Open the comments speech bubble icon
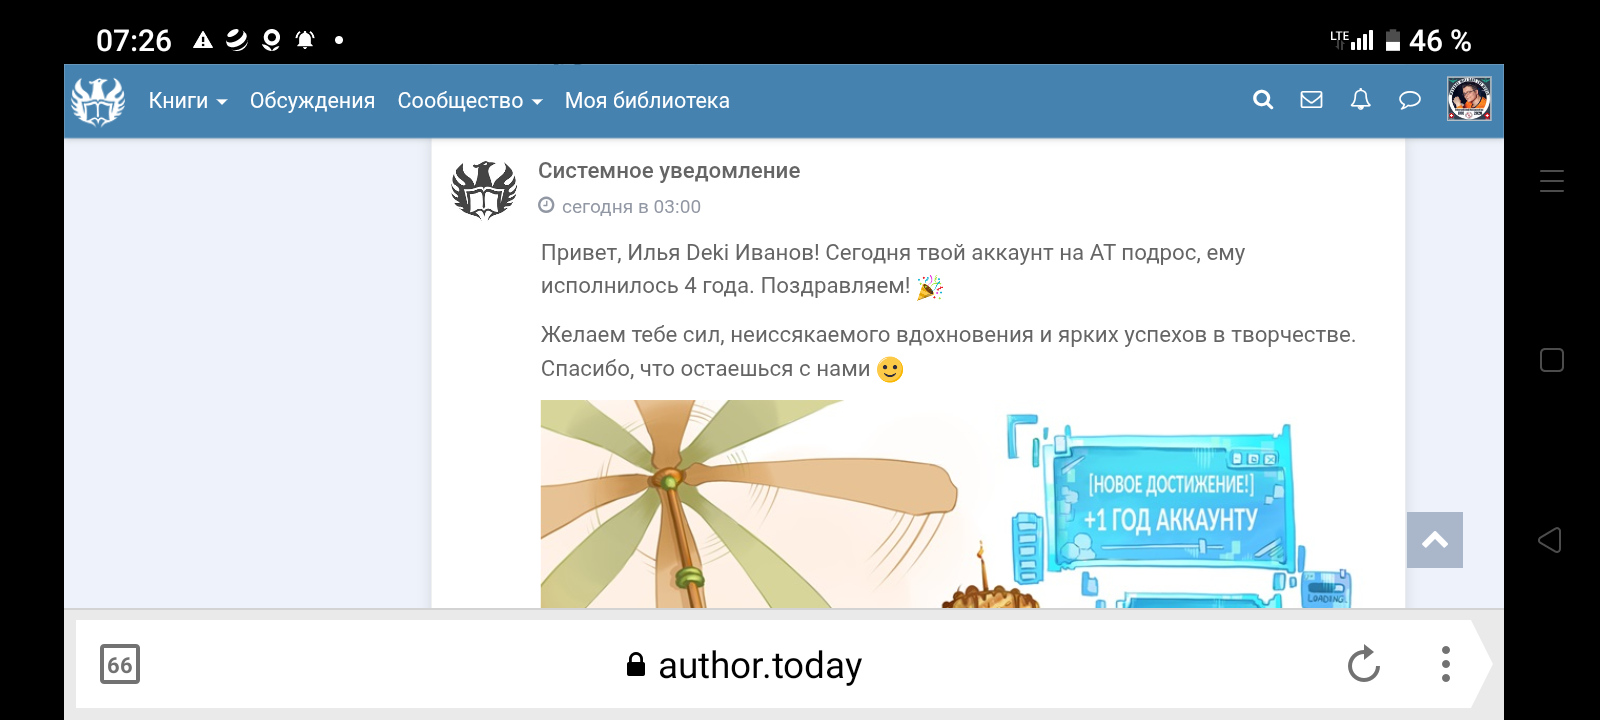1600x720 pixels. (x=1409, y=100)
